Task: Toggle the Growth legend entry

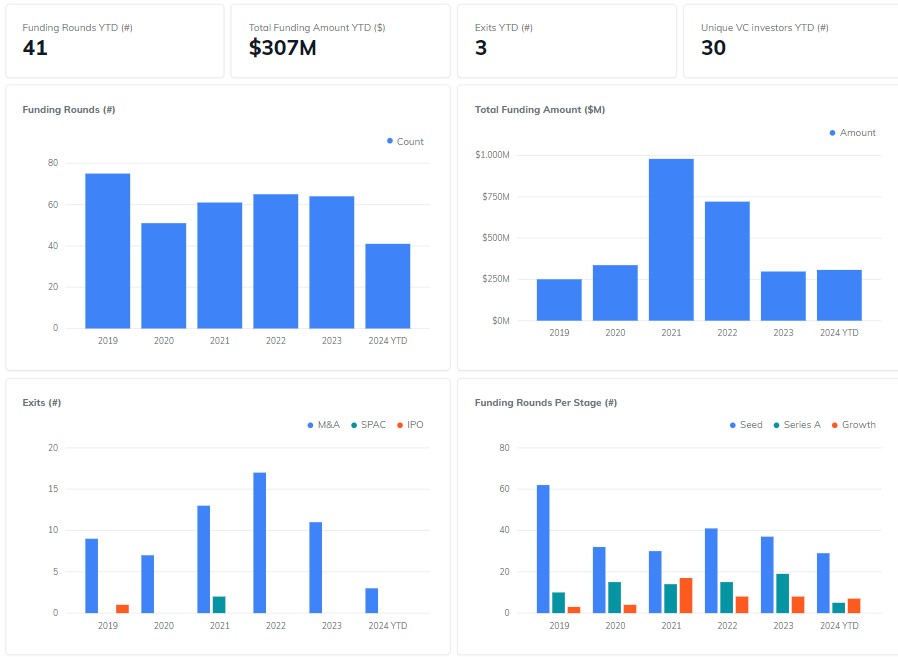Action: [853, 424]
